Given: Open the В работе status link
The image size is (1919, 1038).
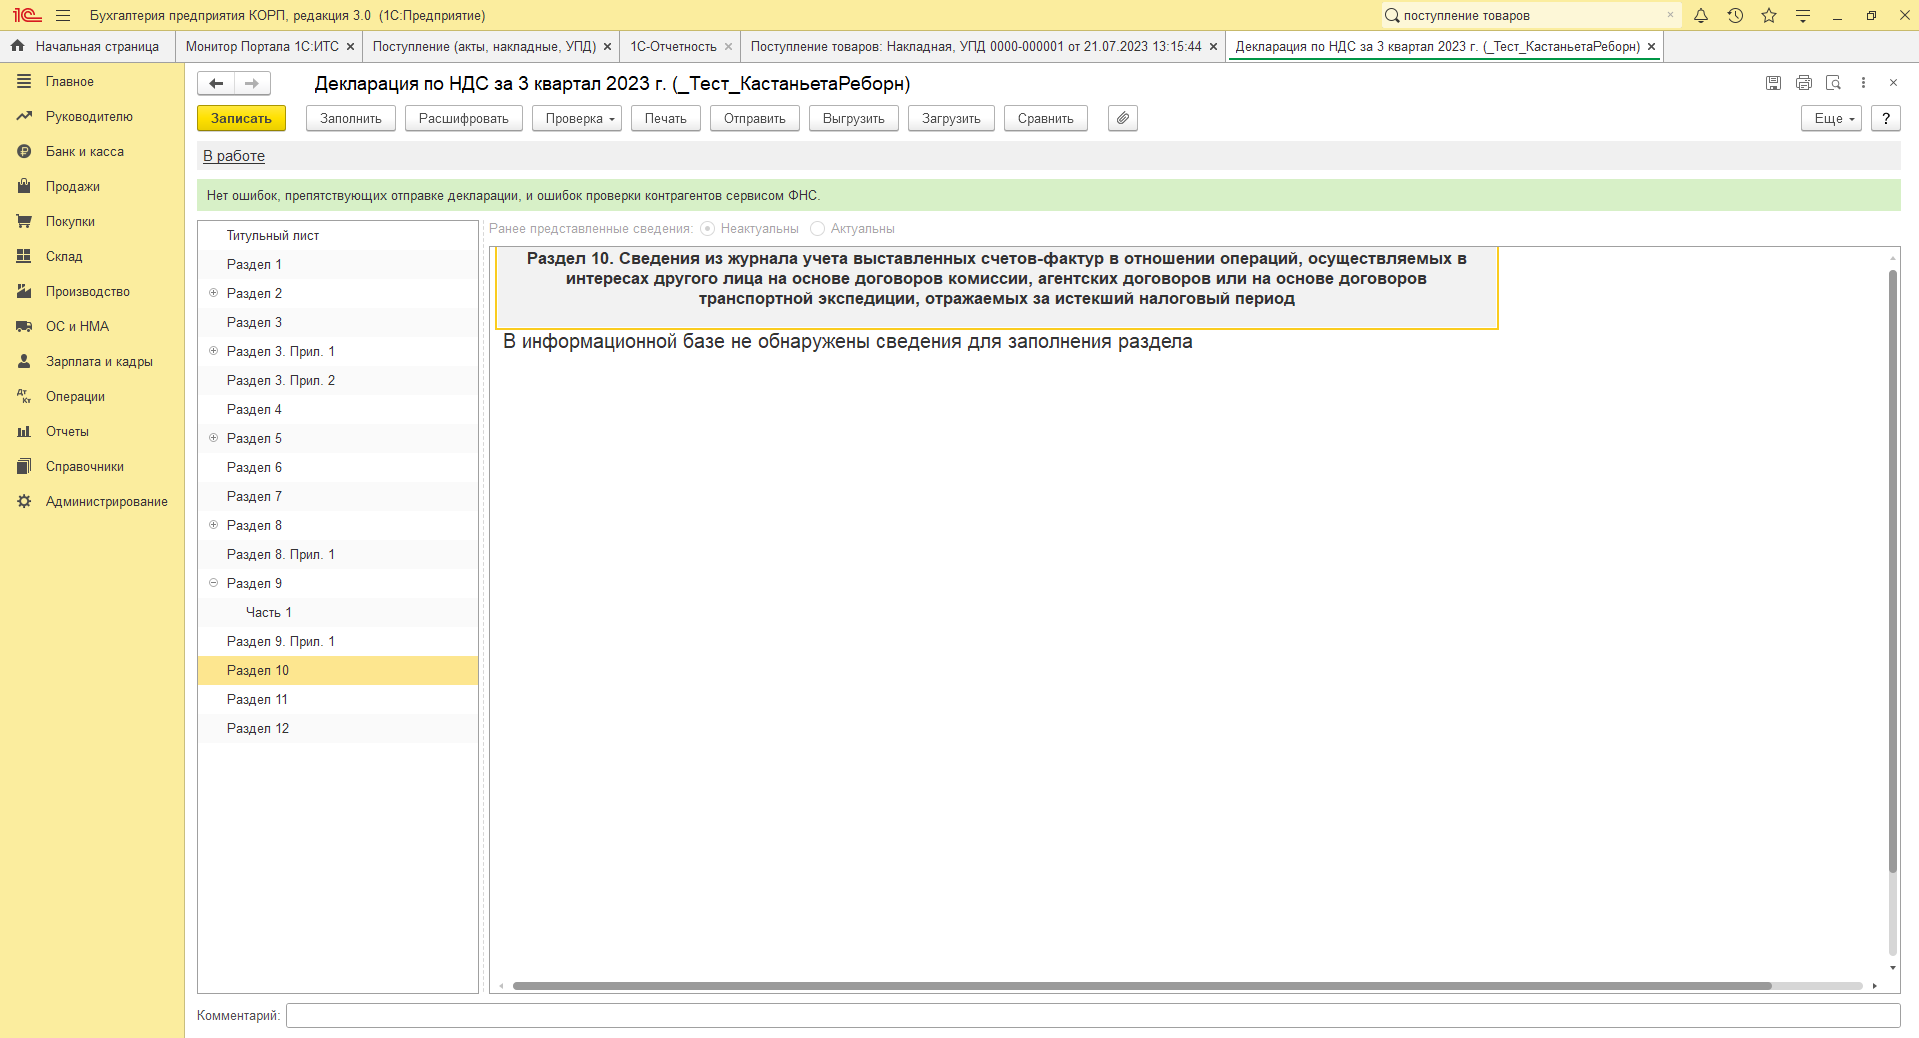Looking at the screenshot, I should 234,156.
